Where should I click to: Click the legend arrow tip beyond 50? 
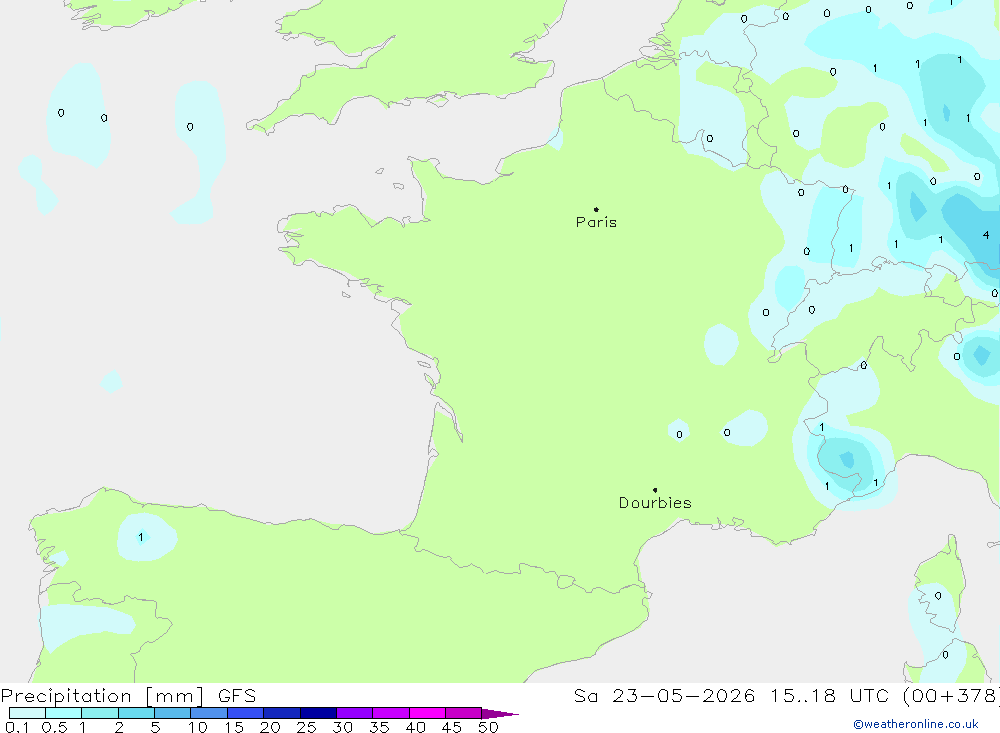(501, 714)
